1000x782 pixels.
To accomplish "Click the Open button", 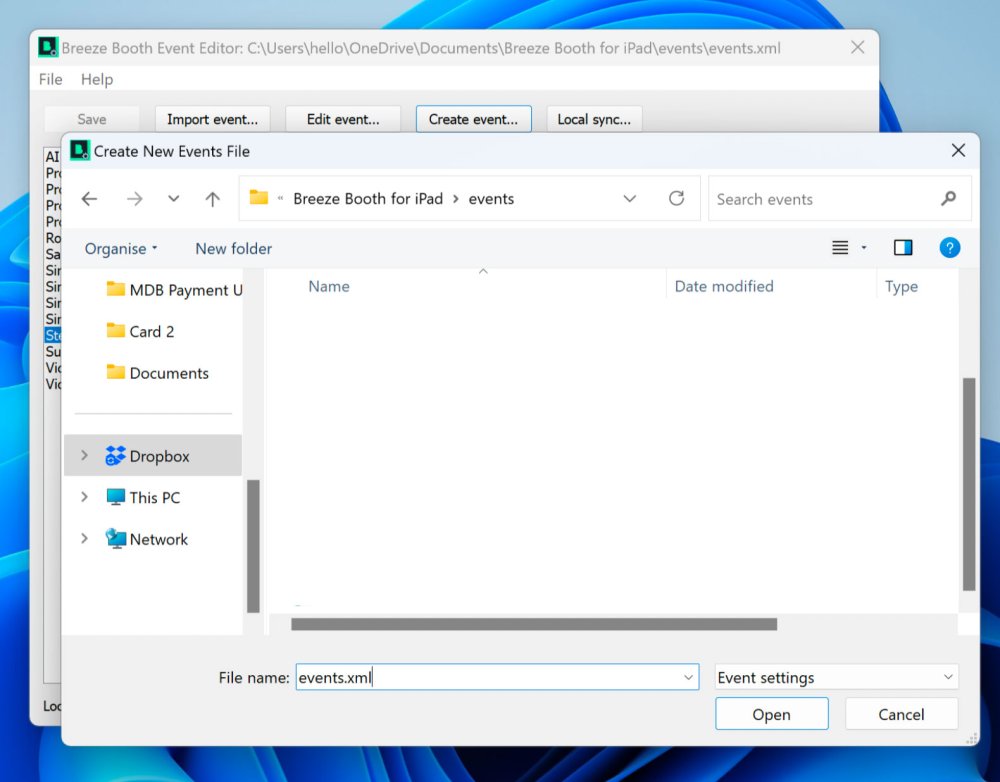I will pos(772,714).
